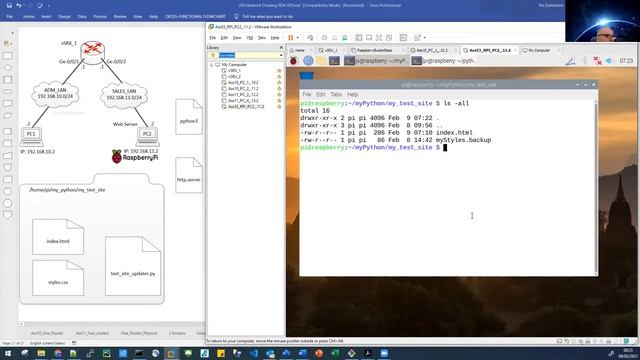Switch to My Computer VMware tab
640x360 pixels.
539,50
